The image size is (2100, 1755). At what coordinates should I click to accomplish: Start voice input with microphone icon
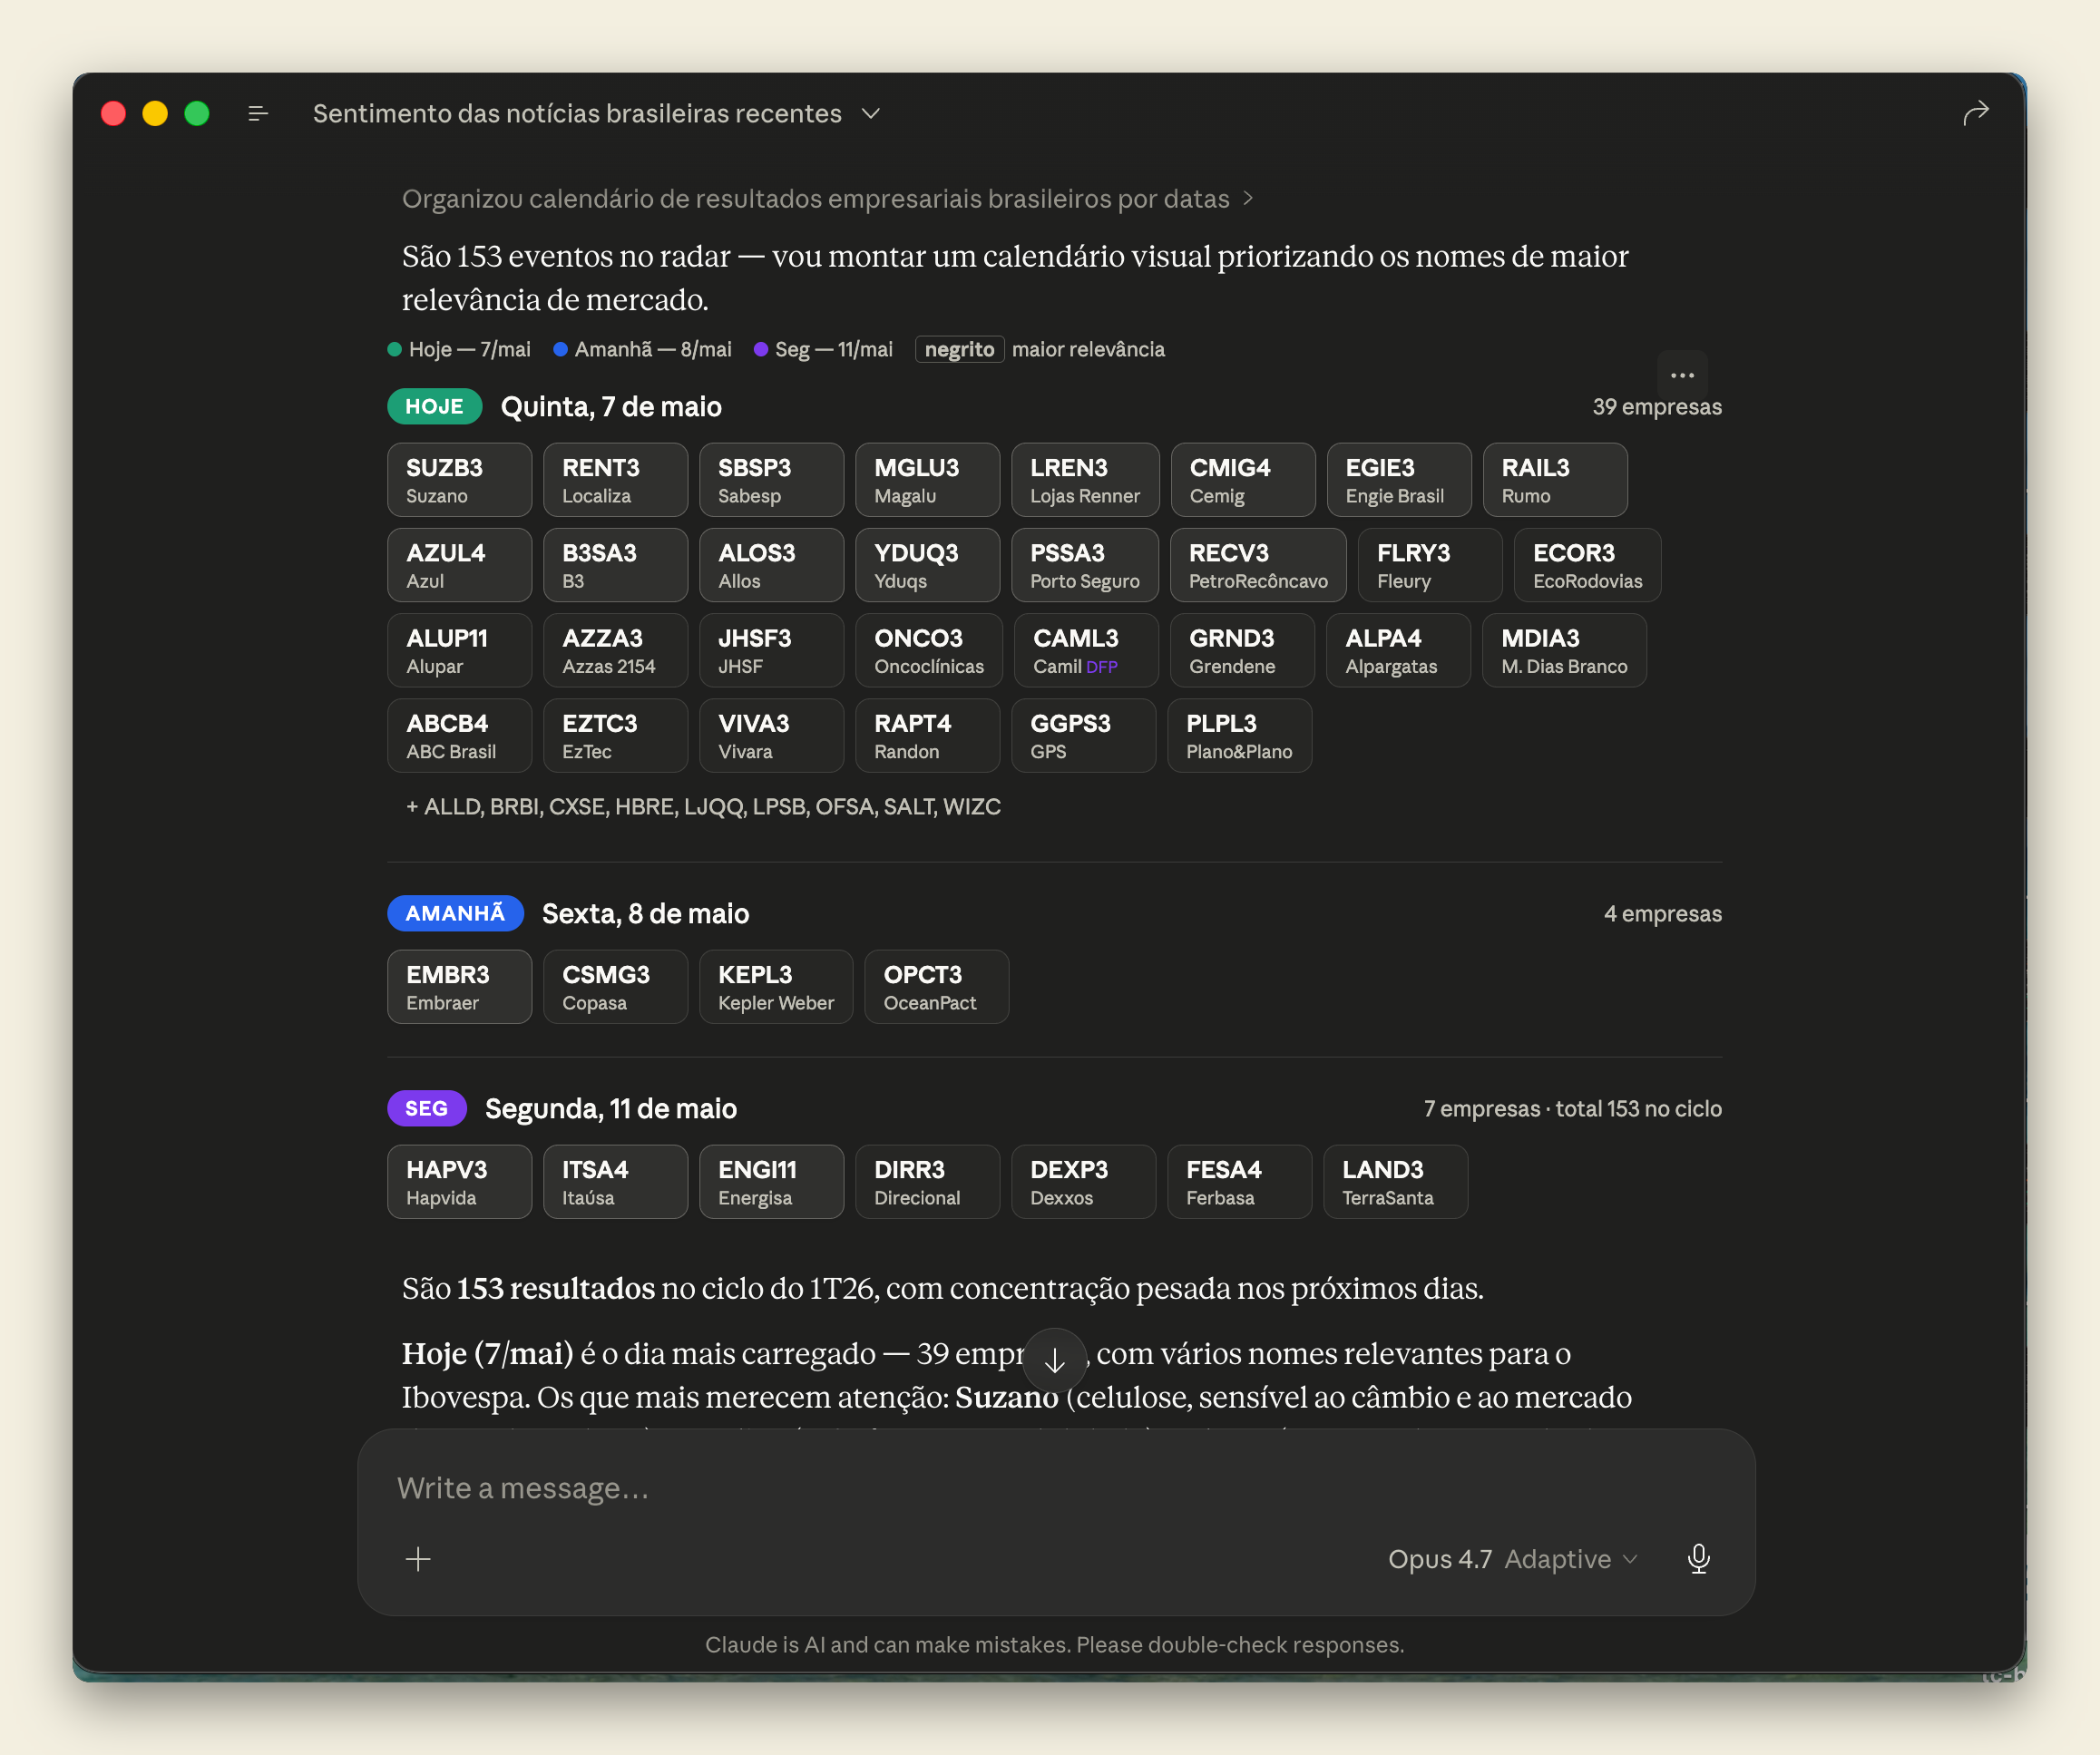pos(1698,1558)
